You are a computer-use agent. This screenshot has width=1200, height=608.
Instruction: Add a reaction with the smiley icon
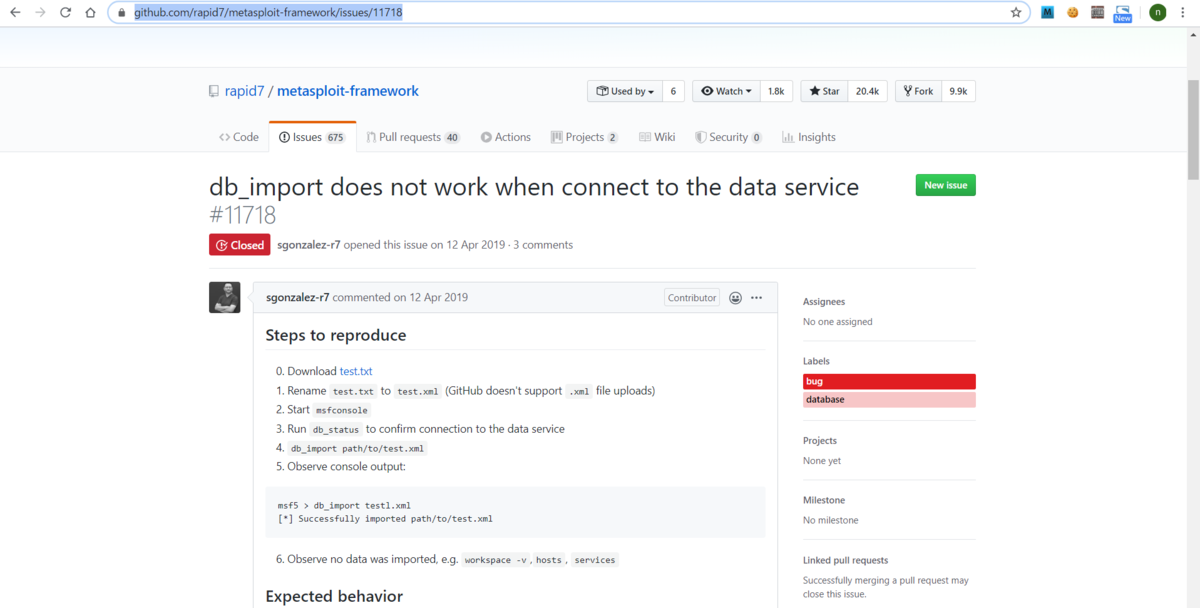click(x=735, y=298)
